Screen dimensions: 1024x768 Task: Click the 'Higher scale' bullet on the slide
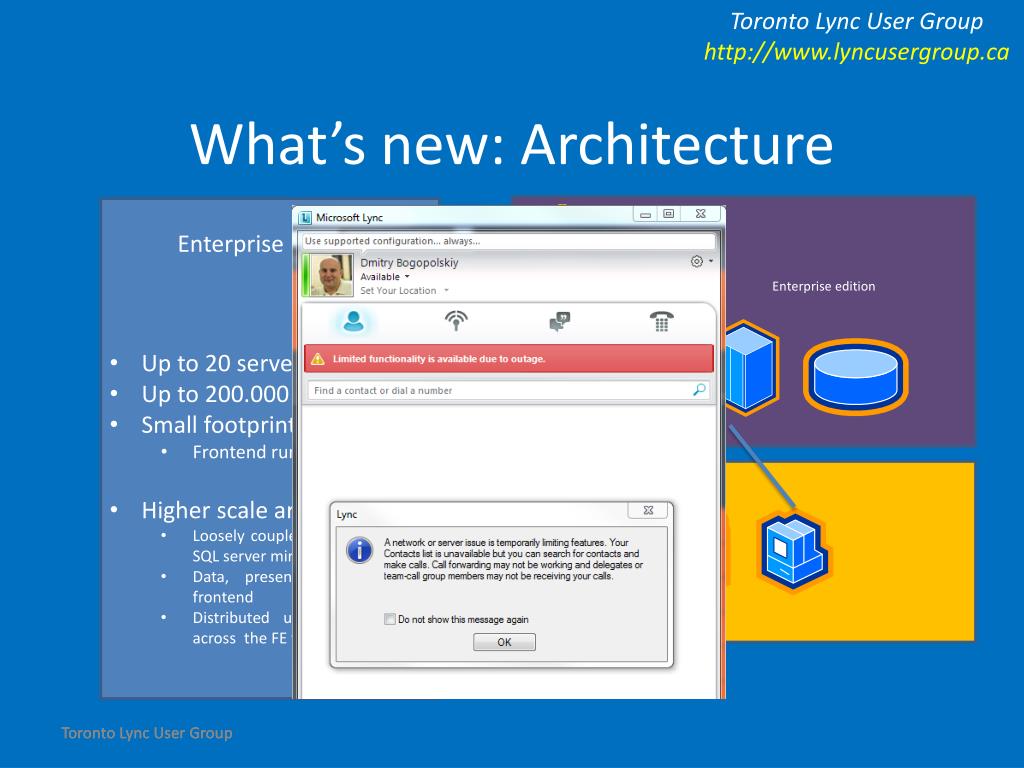click(x=216, y=510)
